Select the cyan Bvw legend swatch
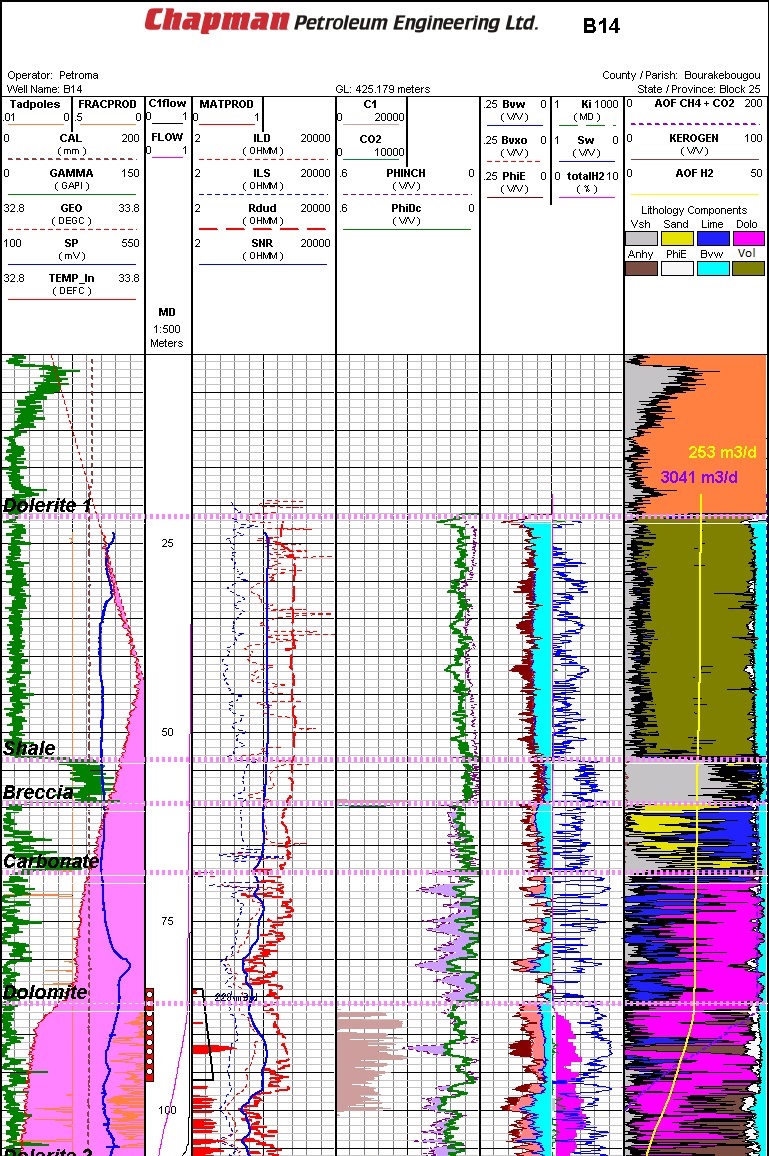Image resolution: width=769 pixels, height=1156 pixels. coord(712,268)
